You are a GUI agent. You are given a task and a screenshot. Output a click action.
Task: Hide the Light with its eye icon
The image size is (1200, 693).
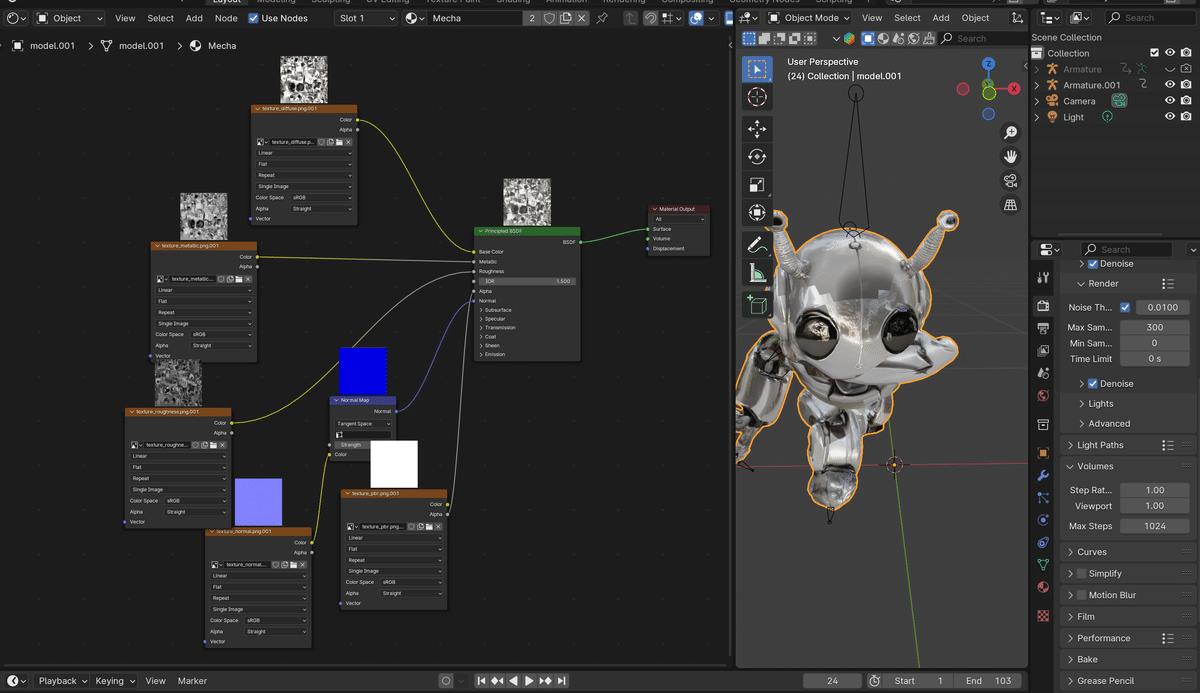click(1170, 117)
